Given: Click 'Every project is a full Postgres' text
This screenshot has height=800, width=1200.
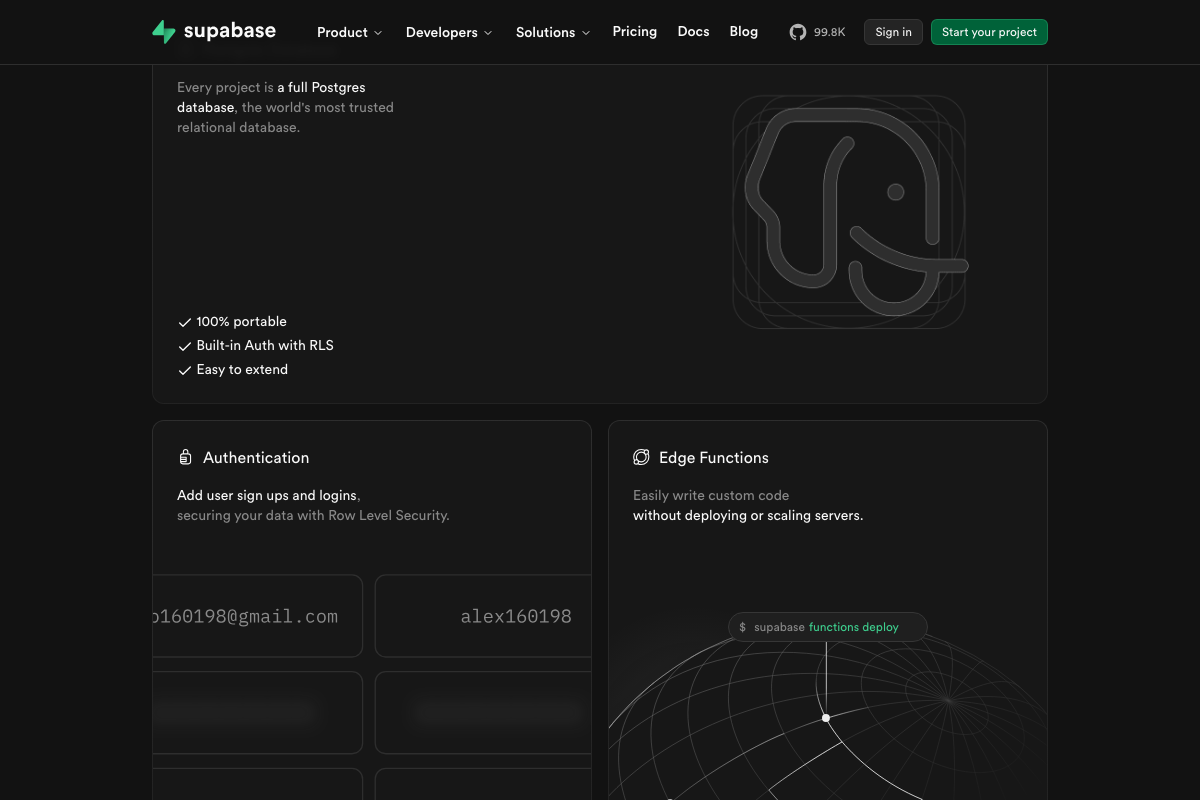Looking at the screenshot, I should [271, 87].
